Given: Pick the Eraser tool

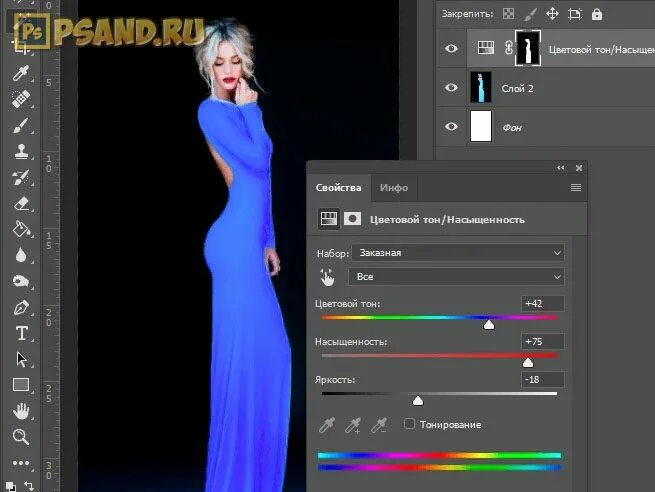Looking at the screenshot, I should click(20, 203).
